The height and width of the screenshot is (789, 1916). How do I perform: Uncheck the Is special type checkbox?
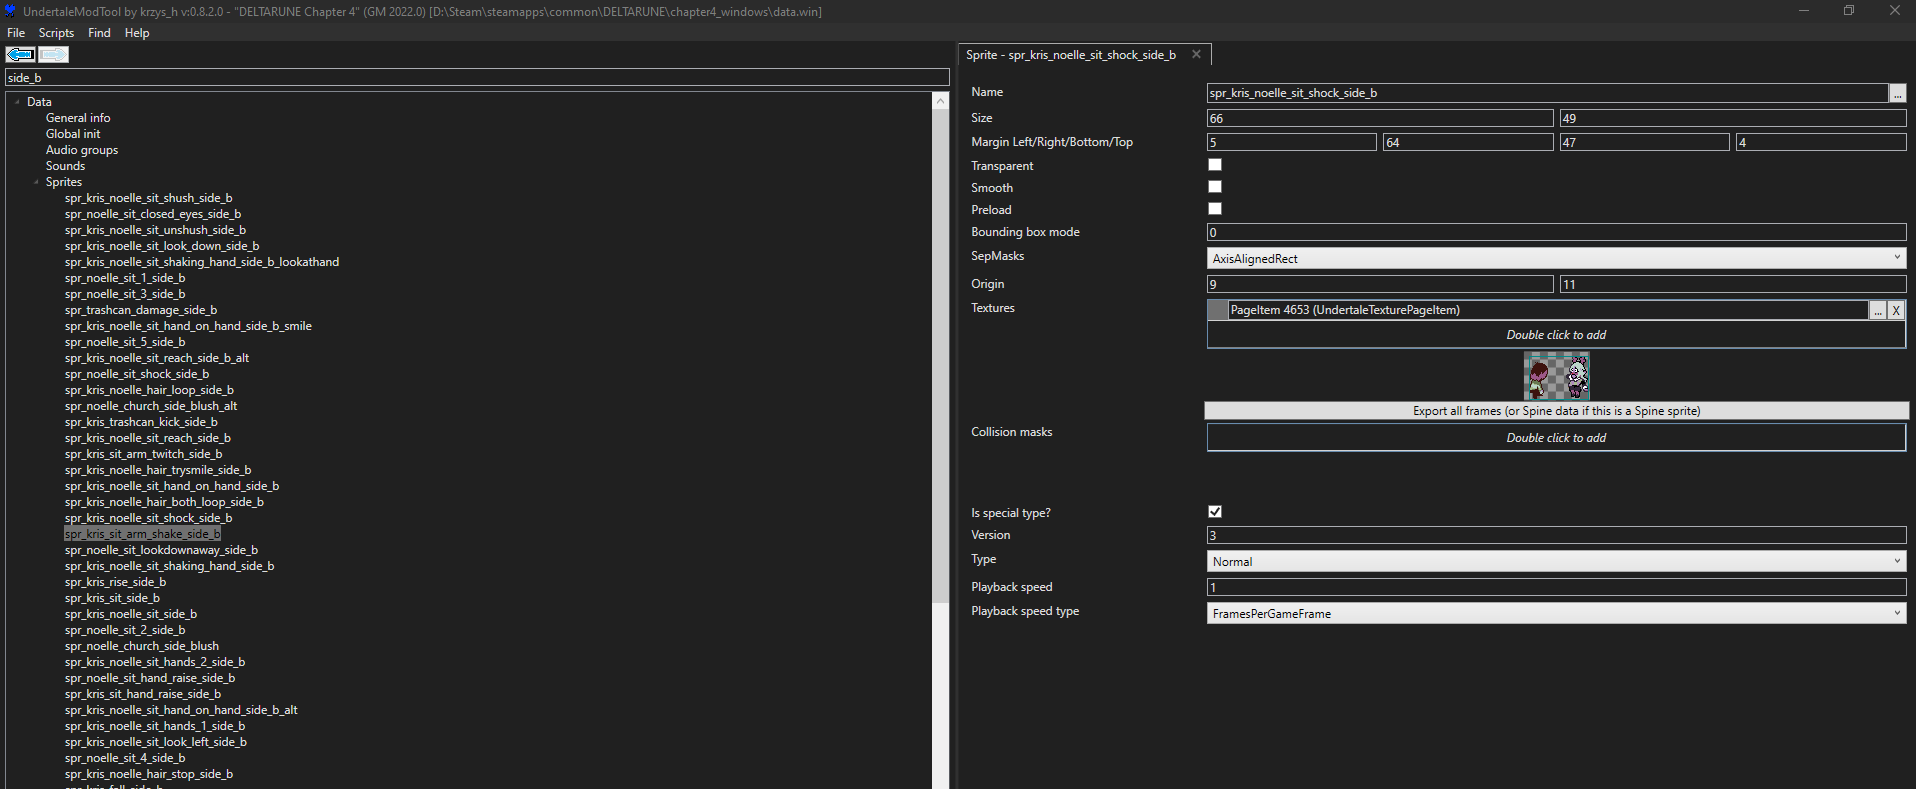1215,512
